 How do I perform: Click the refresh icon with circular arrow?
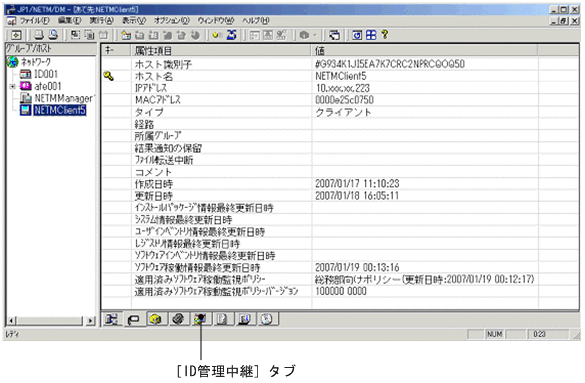357,35
